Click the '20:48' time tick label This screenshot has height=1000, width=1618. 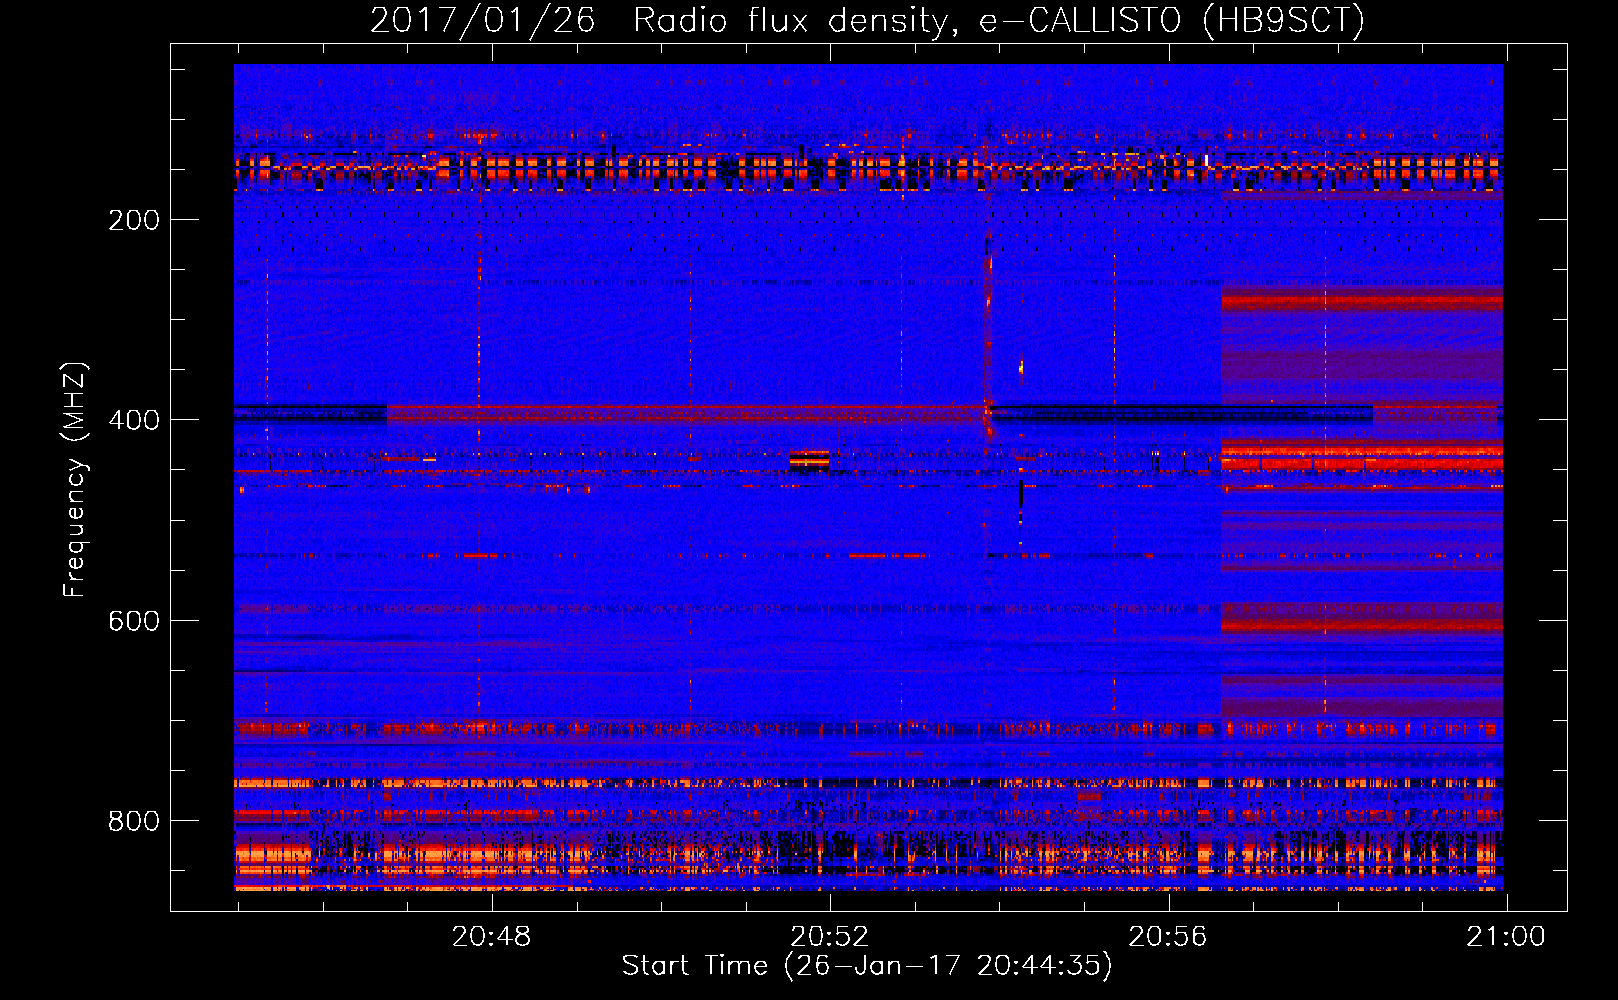click(491, 937)
